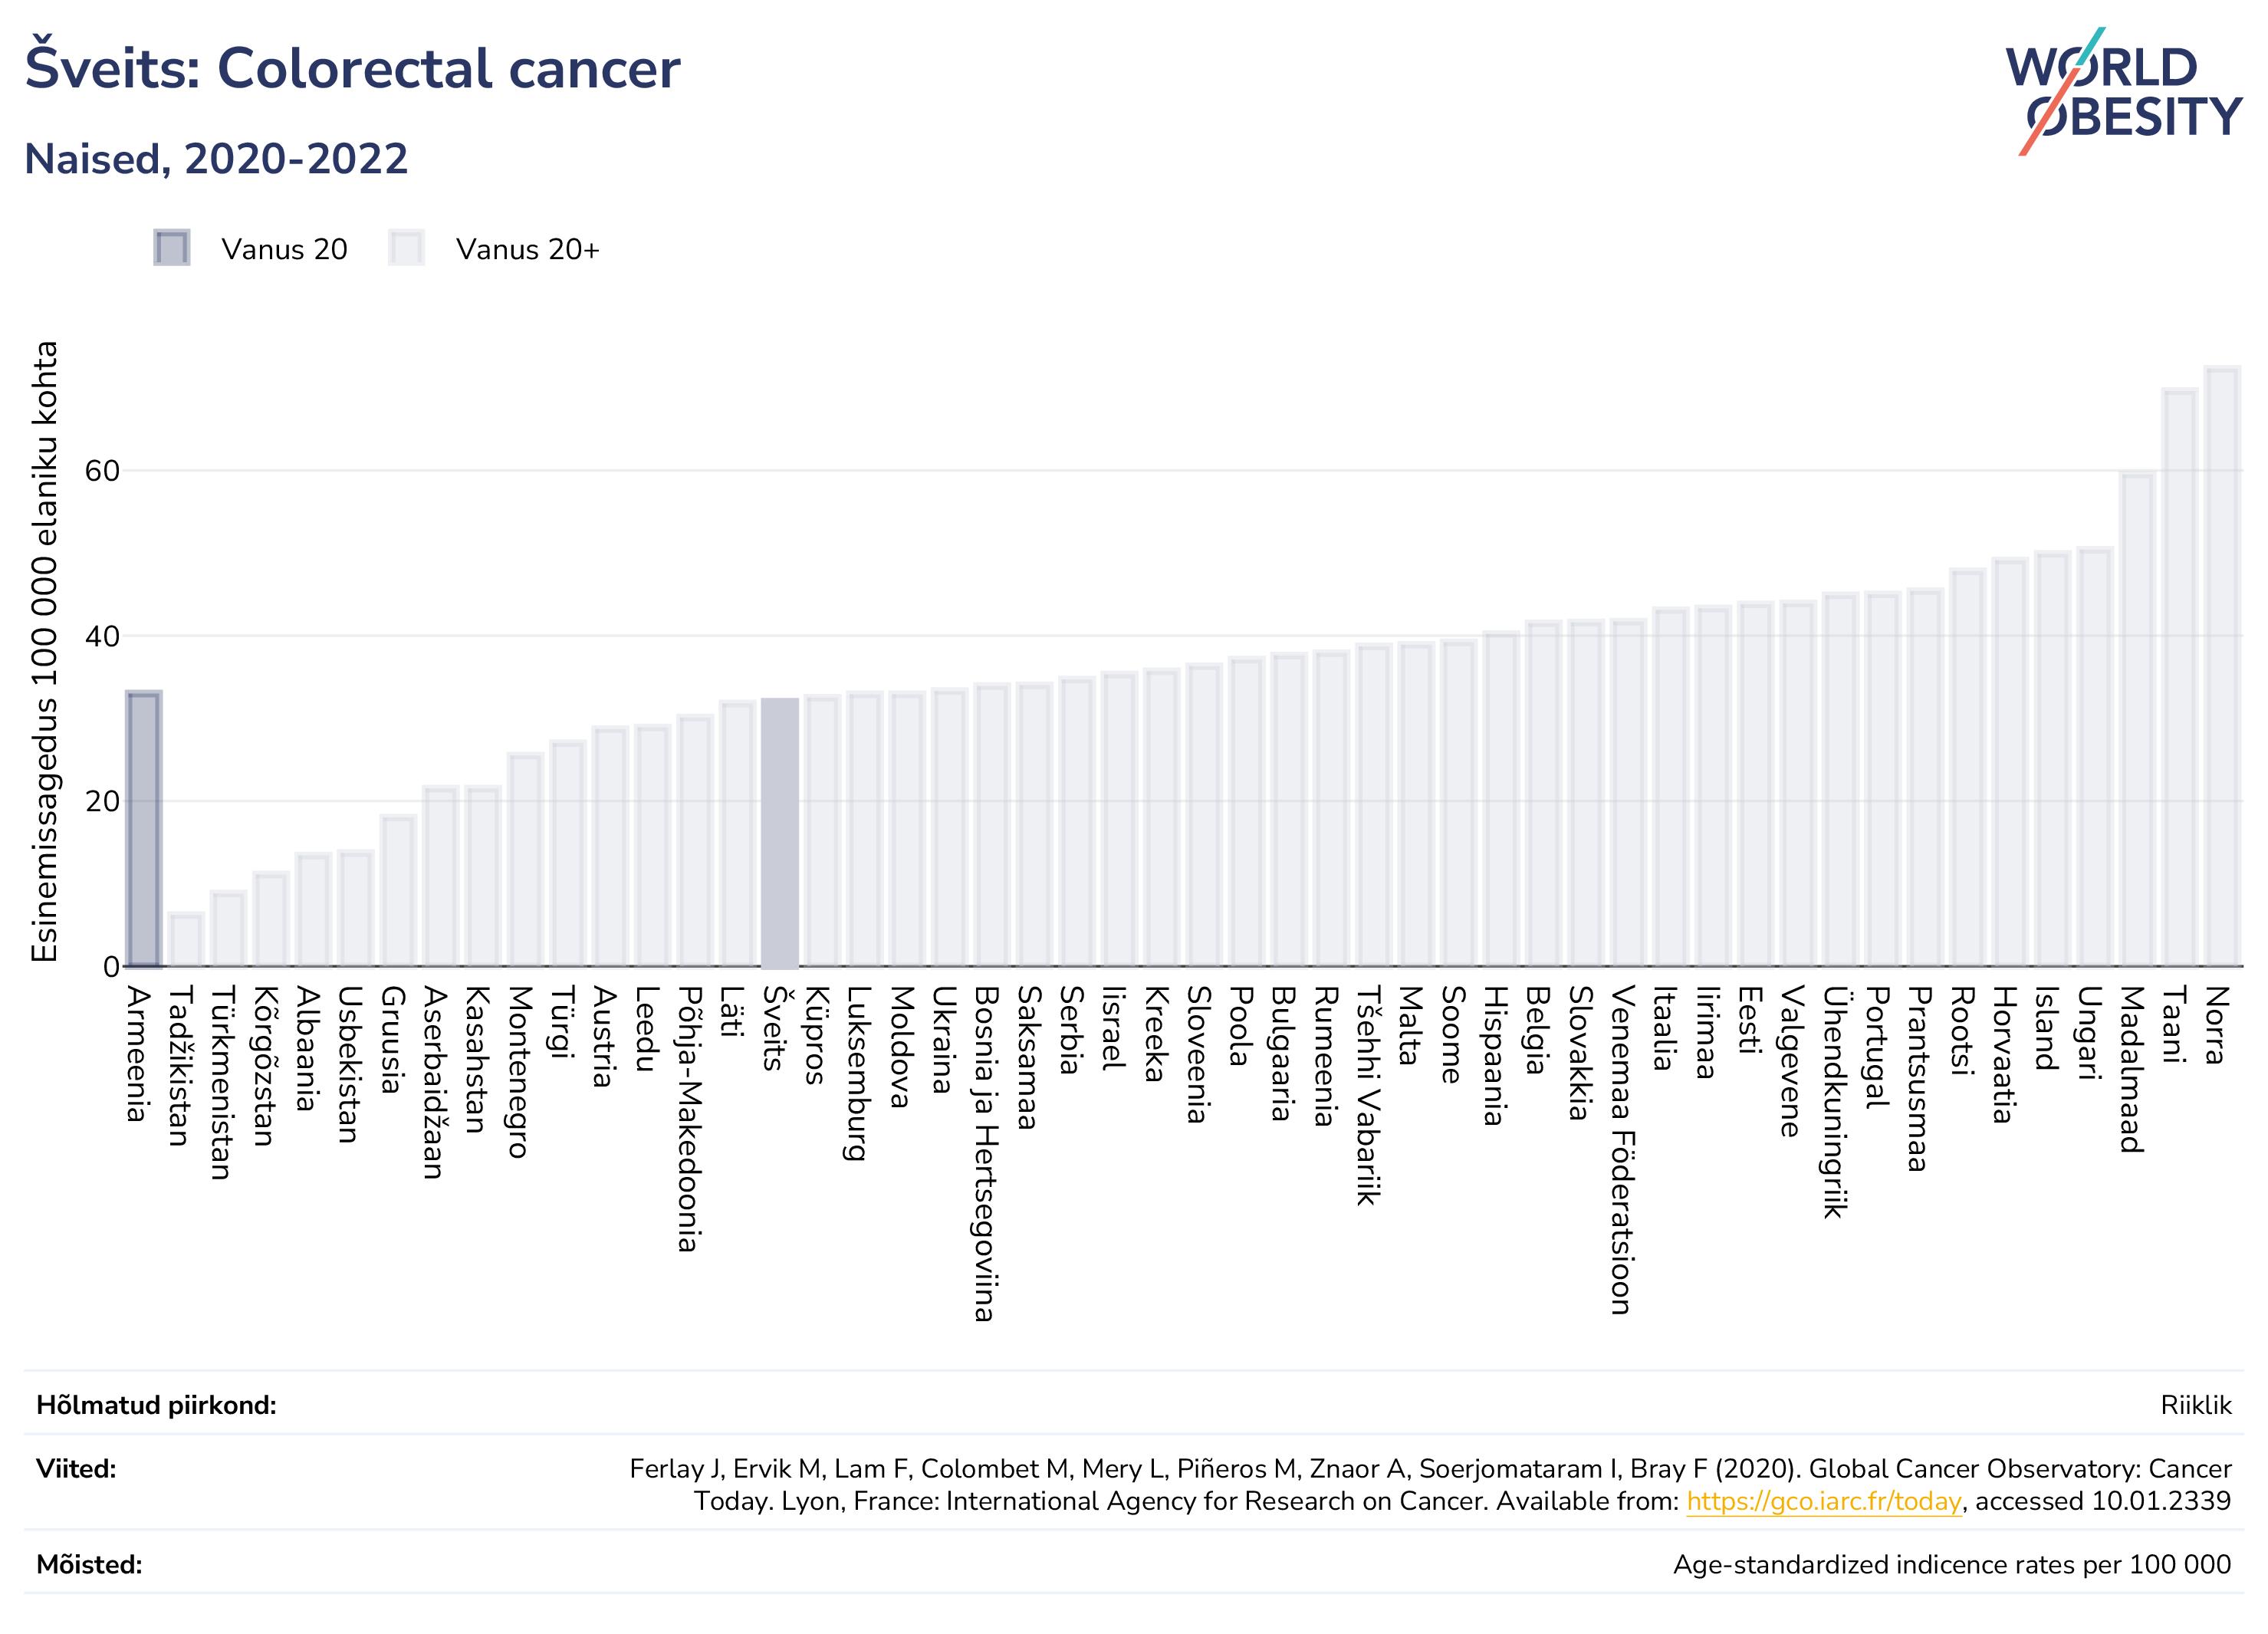Open the gco.iarc.fr/today link
Viewport: 2268px width, 1634px height.
(x=1824, y=1501)
